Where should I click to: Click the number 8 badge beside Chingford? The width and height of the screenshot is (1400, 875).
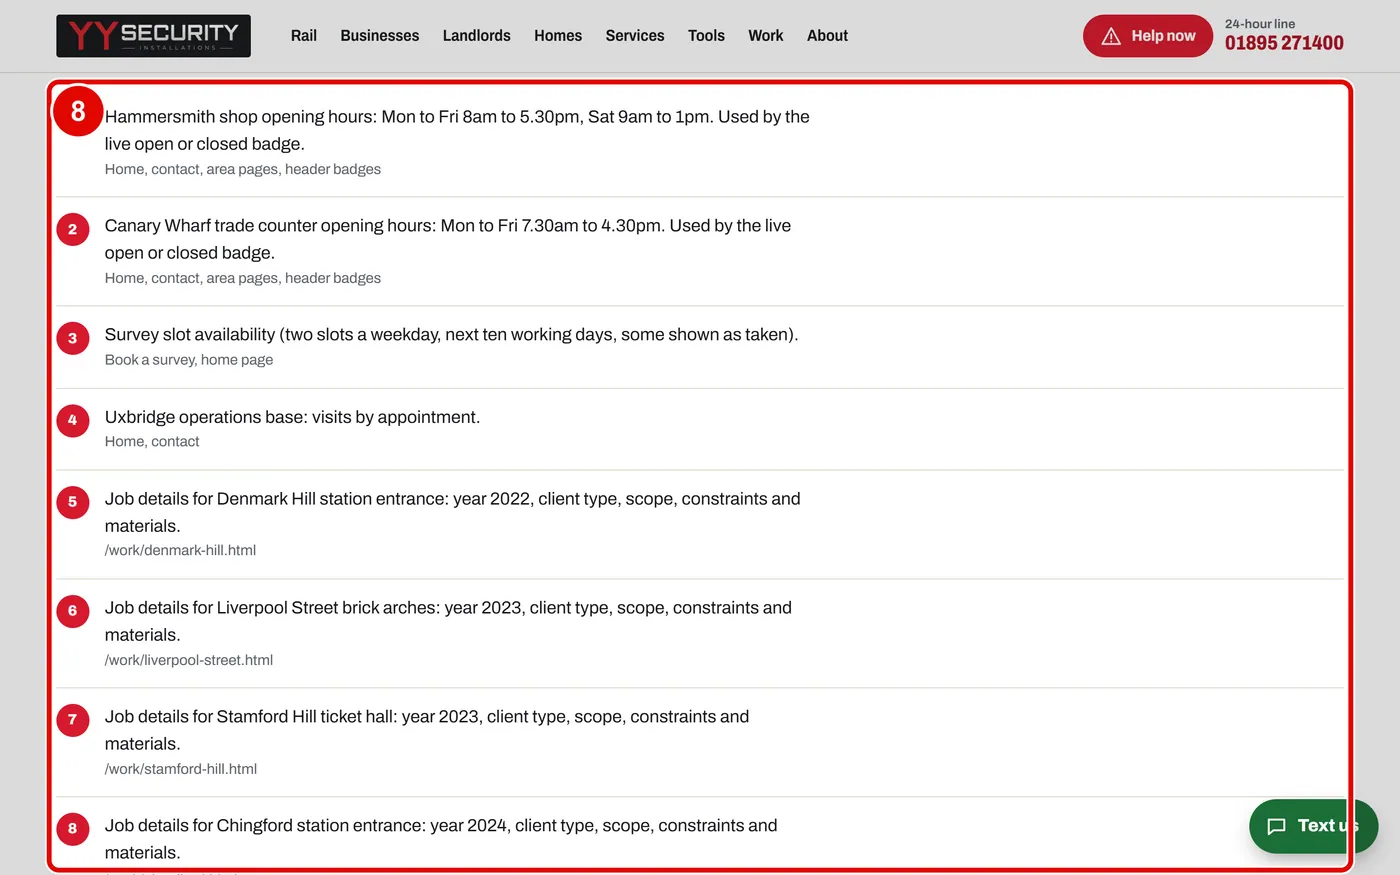[72, 829]
